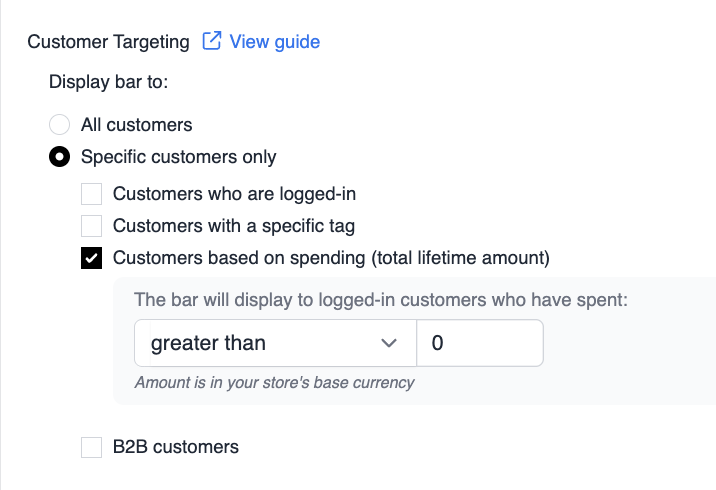Click the spending amount field showing 0
This screenshot has width=716, height=490.
point(480,343)
